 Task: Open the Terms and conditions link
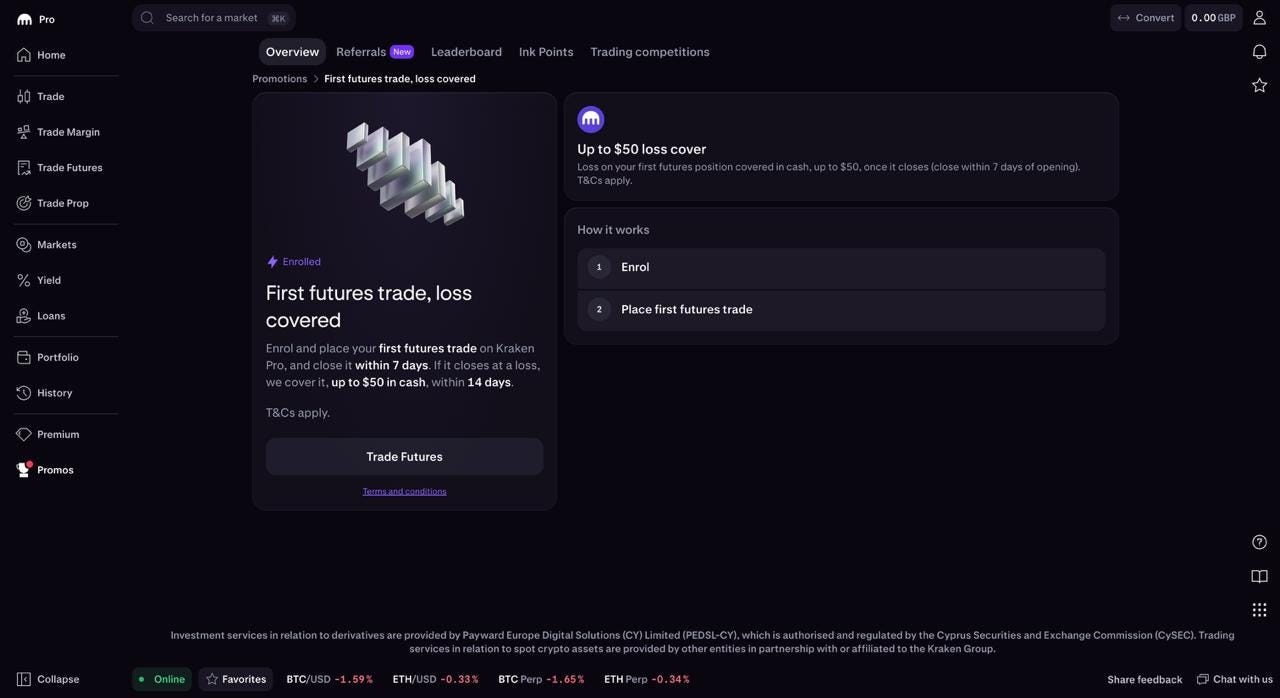[404, 492]
